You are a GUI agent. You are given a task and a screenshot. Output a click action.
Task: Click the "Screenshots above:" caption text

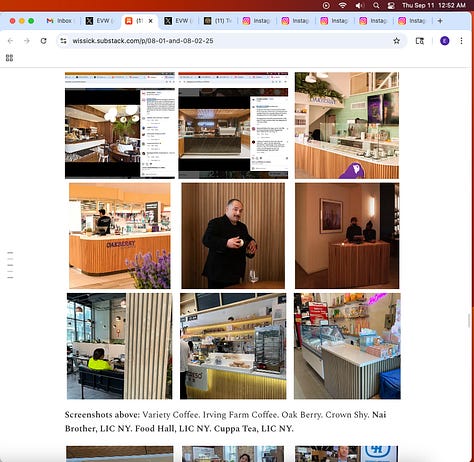[x=102, y=415]
